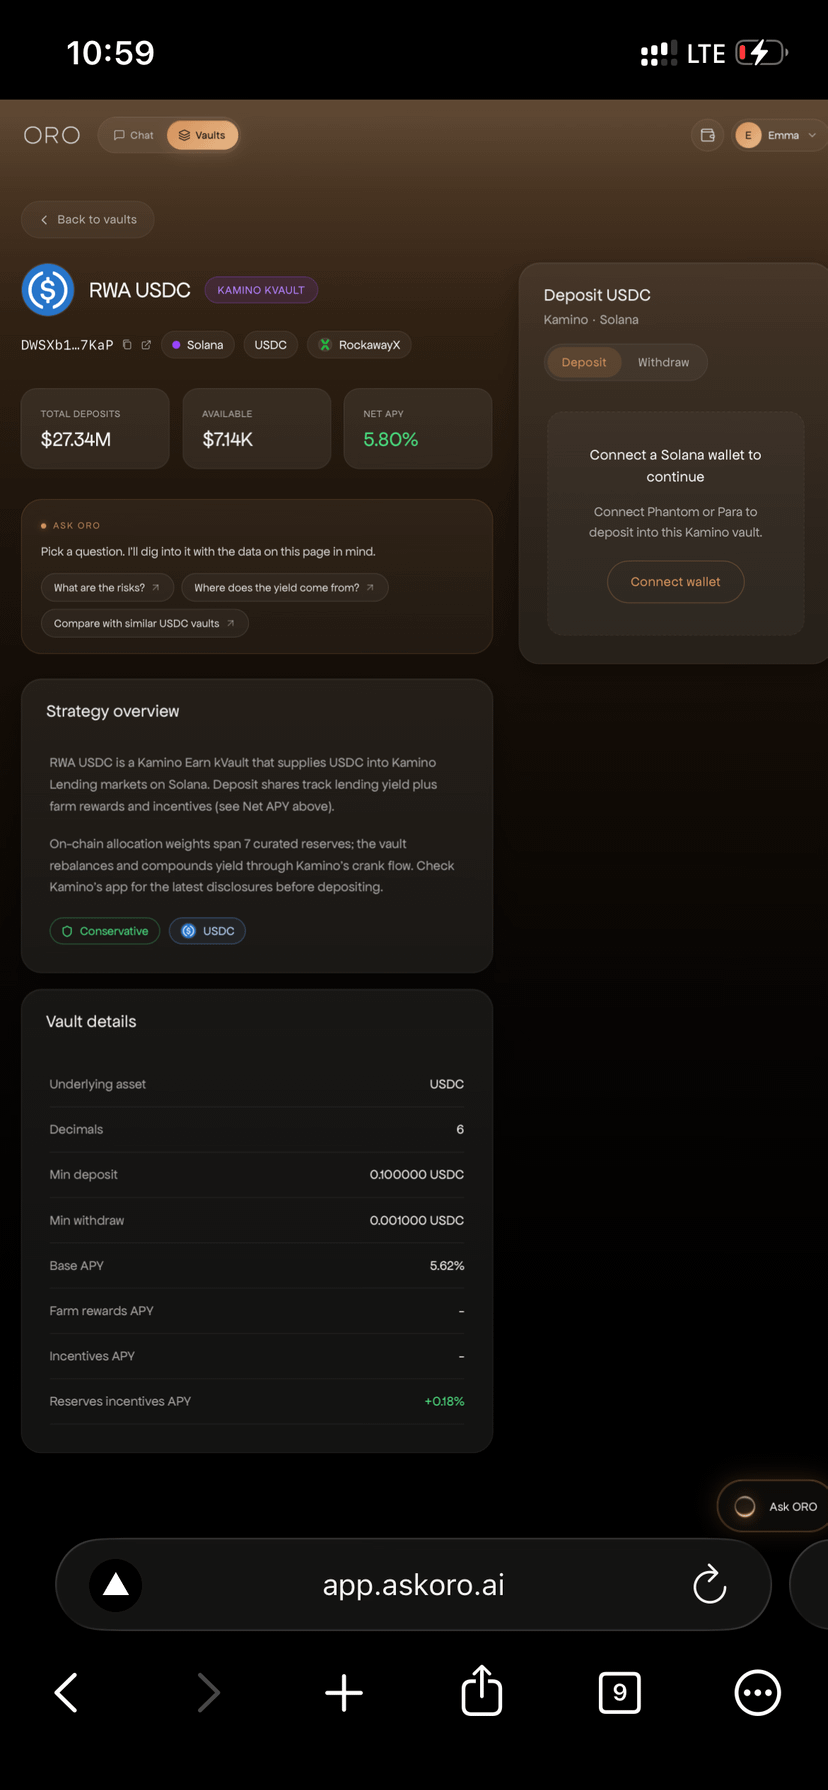
Task: Open the browser tabs counter showing 9
Action: click(x=620, y=1692)
